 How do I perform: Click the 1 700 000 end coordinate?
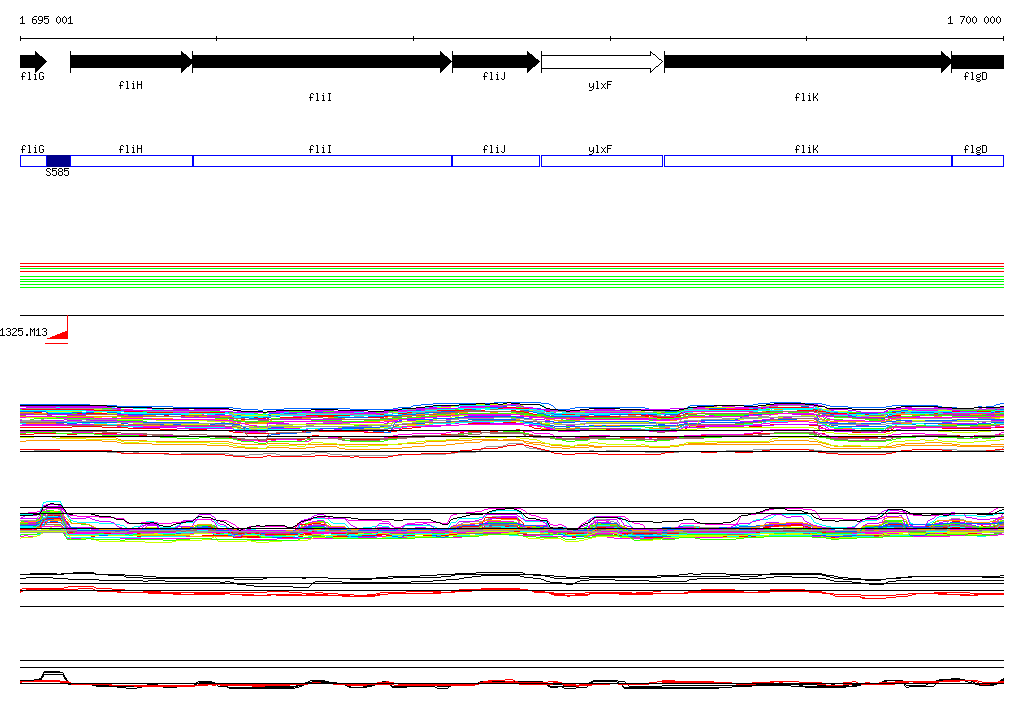coord(974,20)
